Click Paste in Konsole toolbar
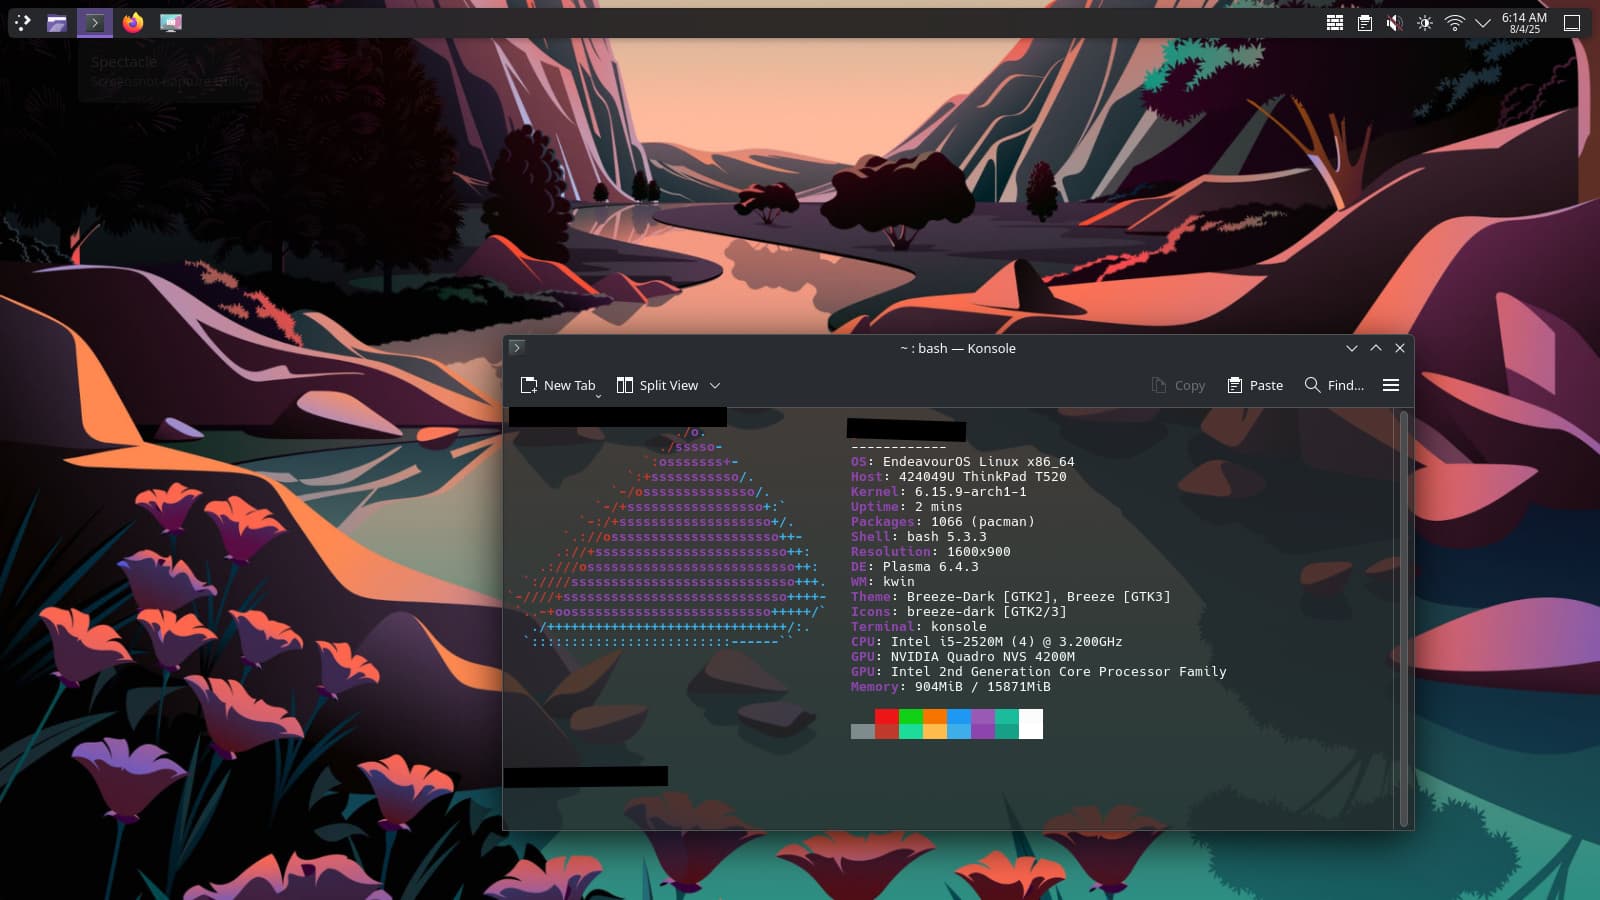The height and width of the screenshot is (900, 1600). [x=1255, y=385]
